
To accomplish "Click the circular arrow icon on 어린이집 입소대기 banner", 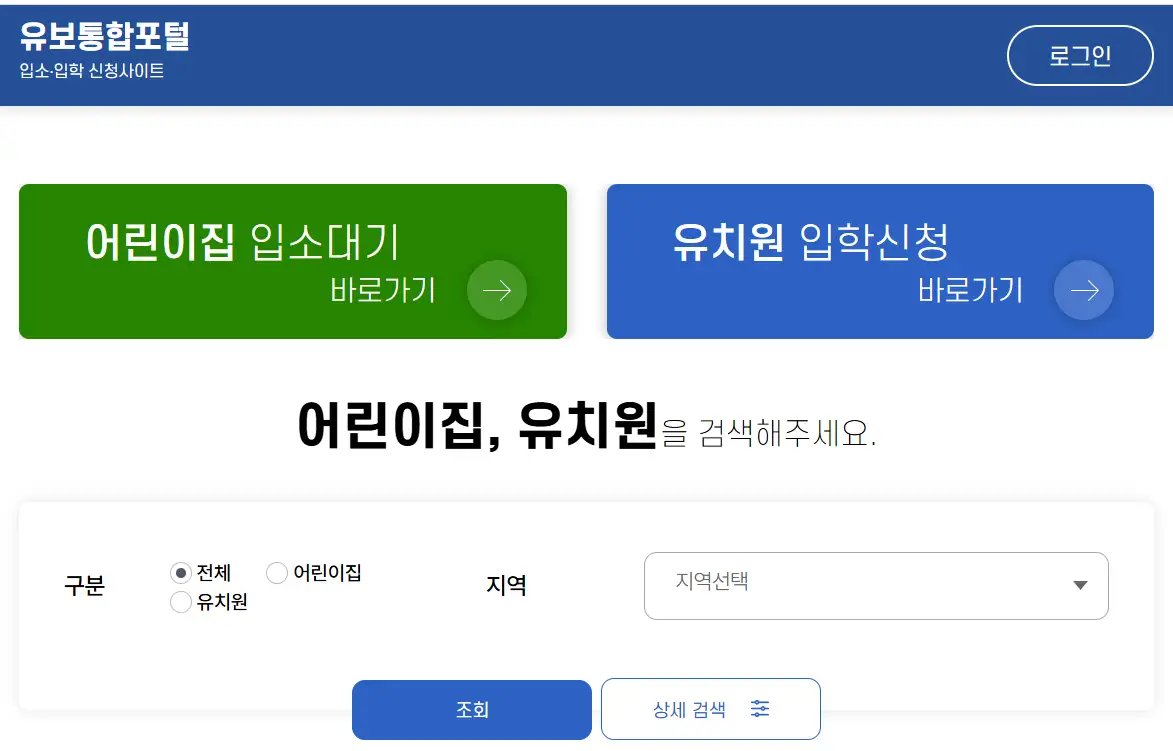I will tap(497, 290).
